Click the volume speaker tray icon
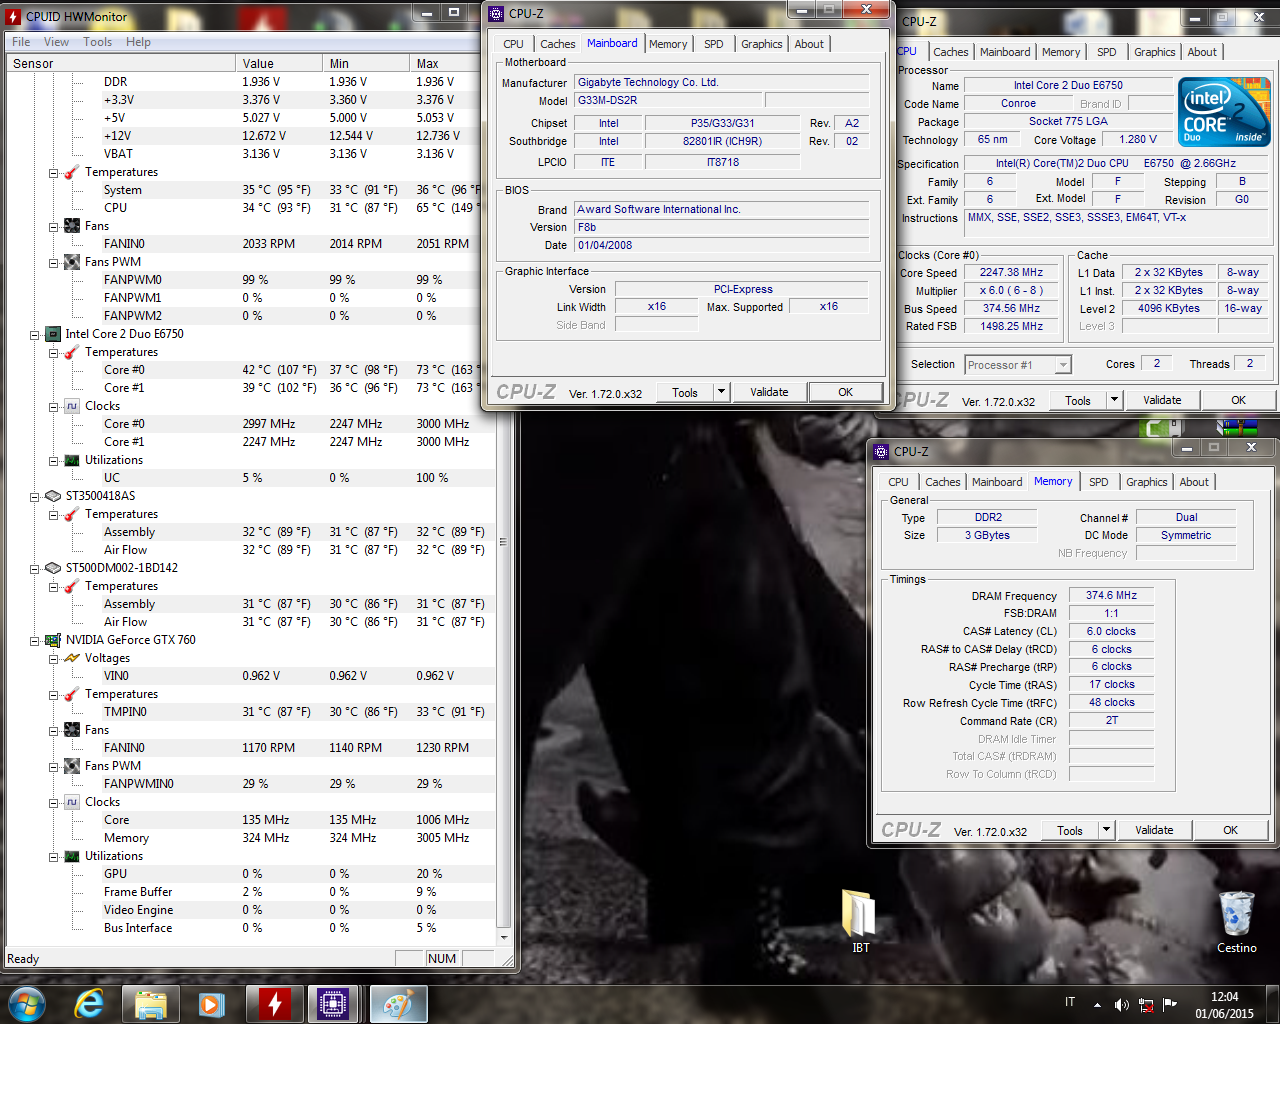 1121,1005
